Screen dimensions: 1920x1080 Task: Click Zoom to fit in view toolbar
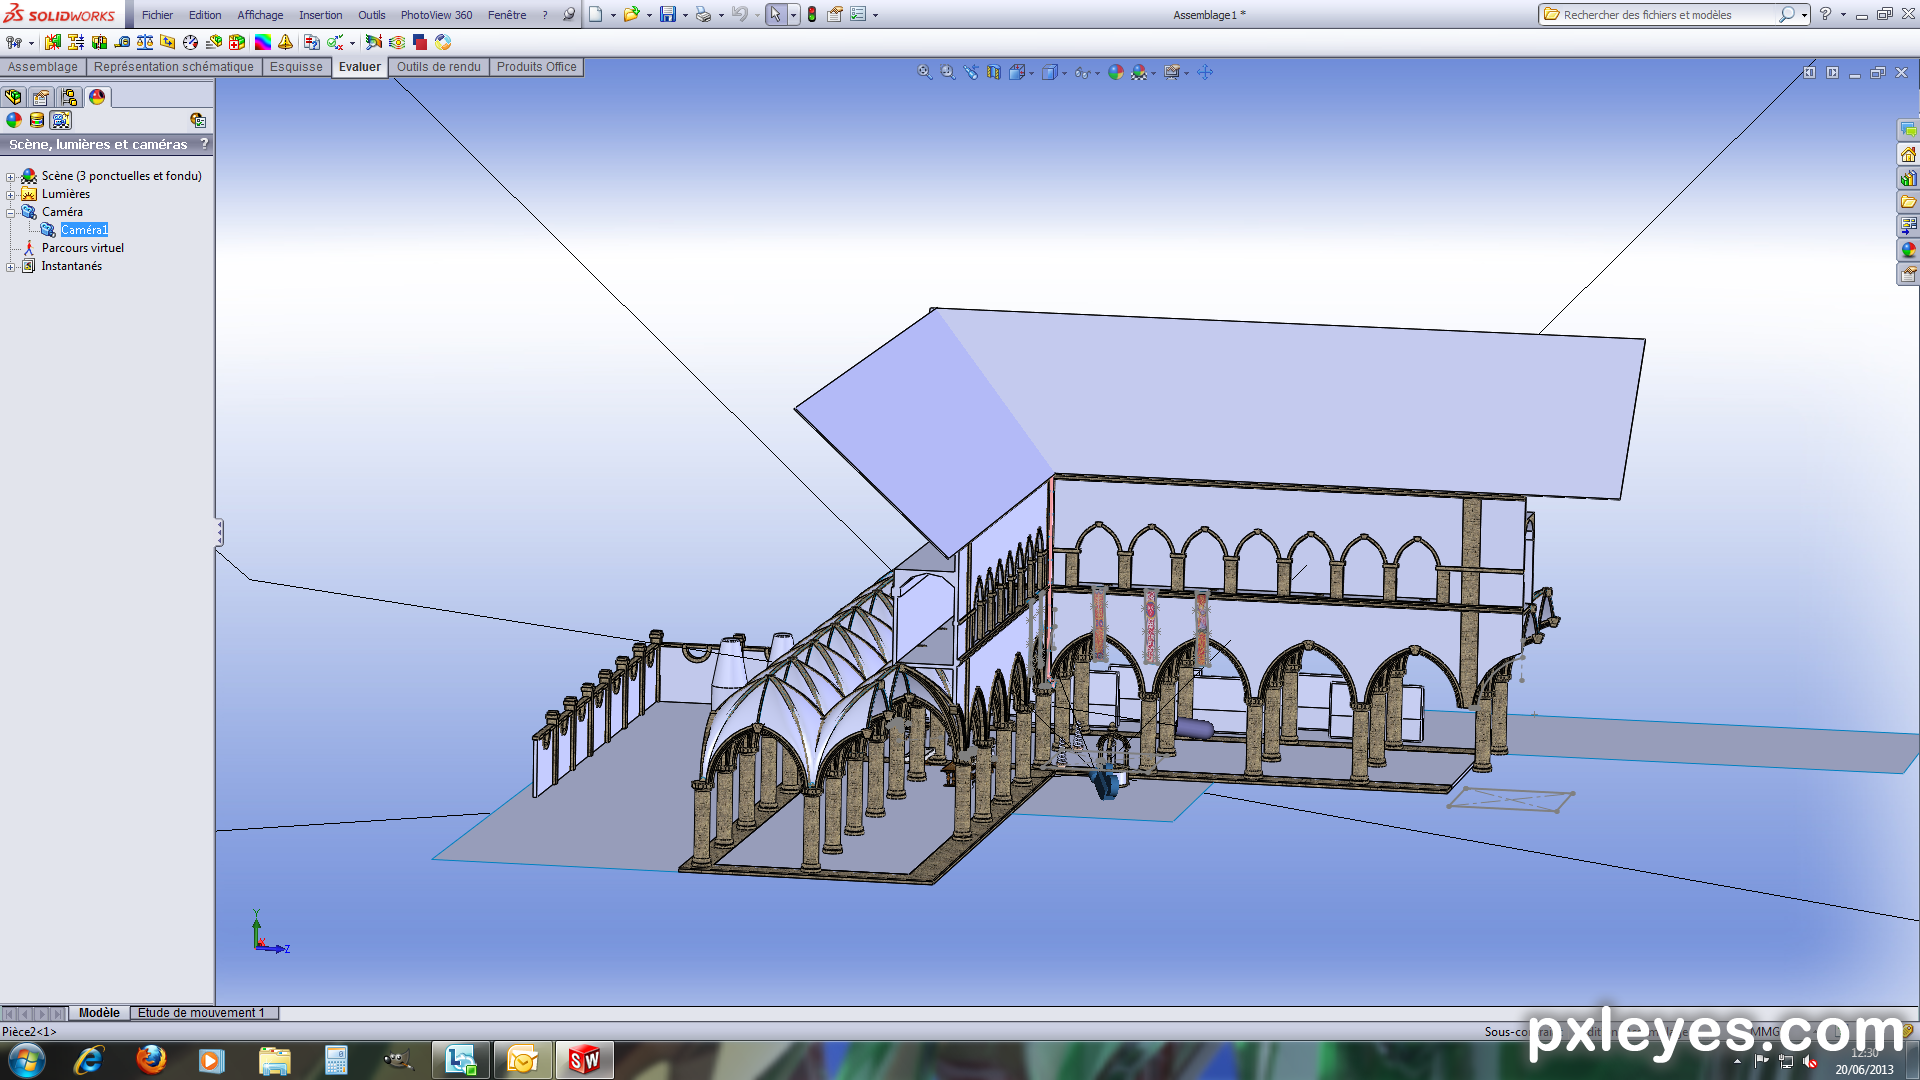click(x=925, y=72)
